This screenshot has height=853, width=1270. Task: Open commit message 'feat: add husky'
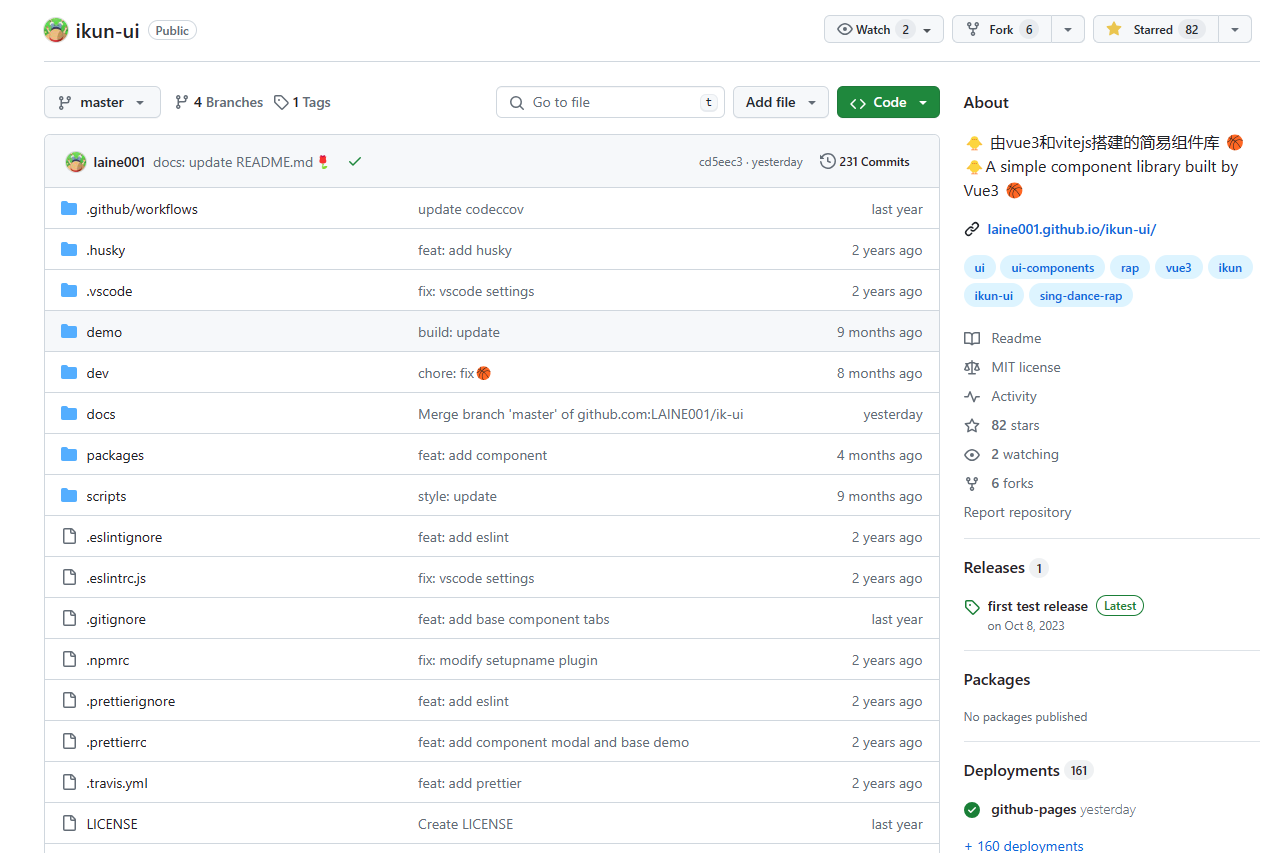point(465,250)
